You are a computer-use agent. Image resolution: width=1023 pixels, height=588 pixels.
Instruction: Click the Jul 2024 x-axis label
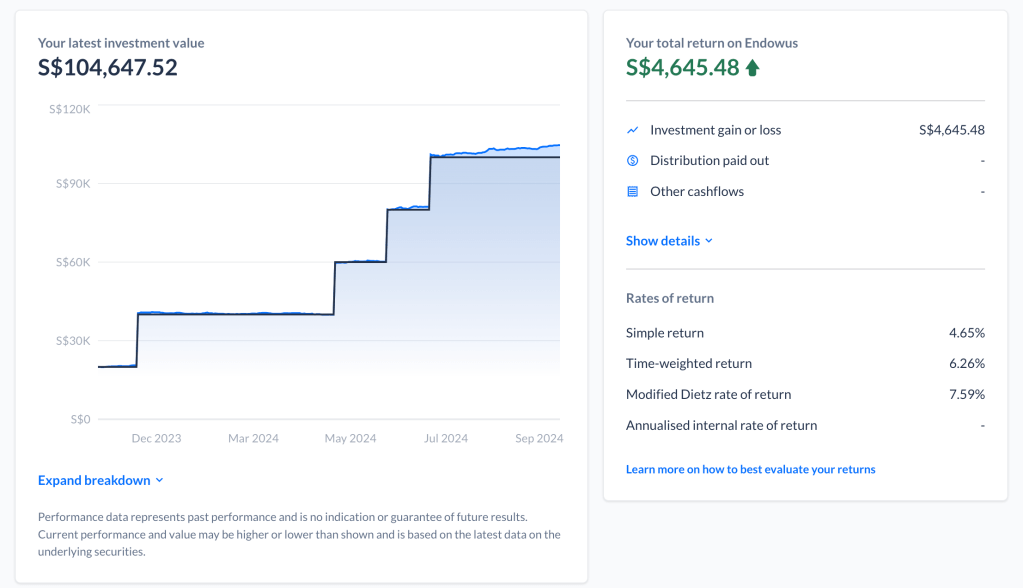coord(446,439)
